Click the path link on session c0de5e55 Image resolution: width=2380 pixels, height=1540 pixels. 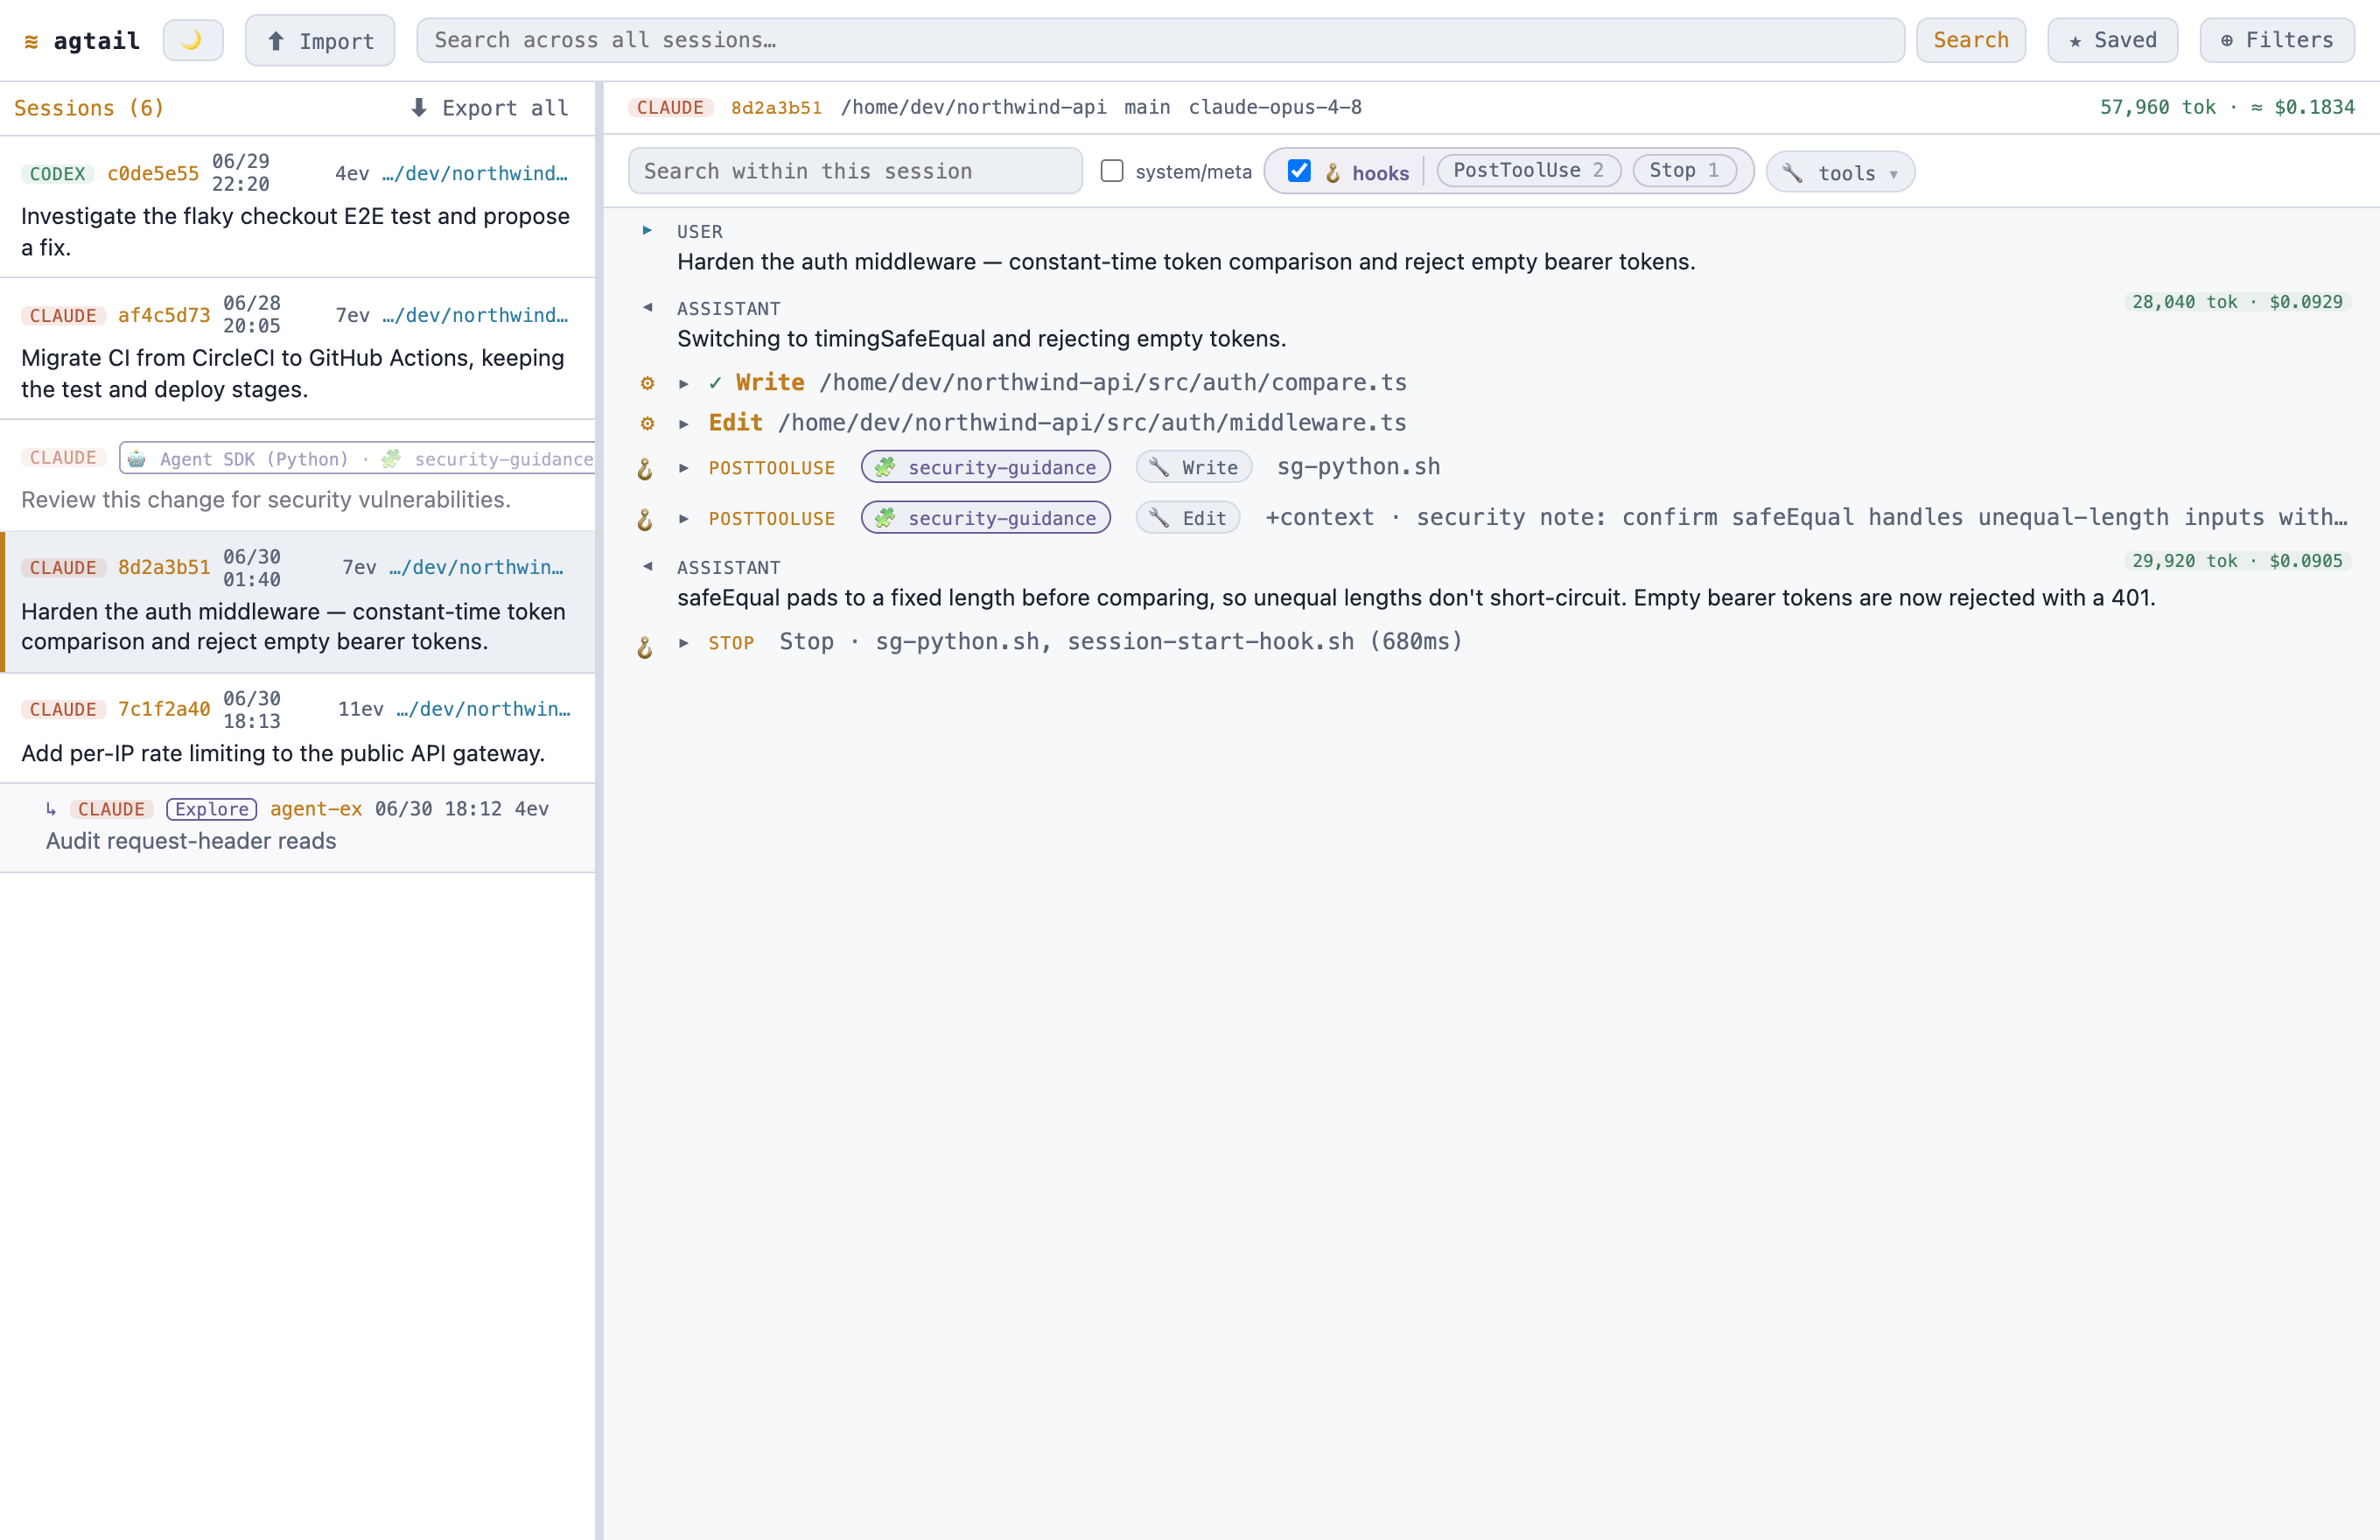475,174
